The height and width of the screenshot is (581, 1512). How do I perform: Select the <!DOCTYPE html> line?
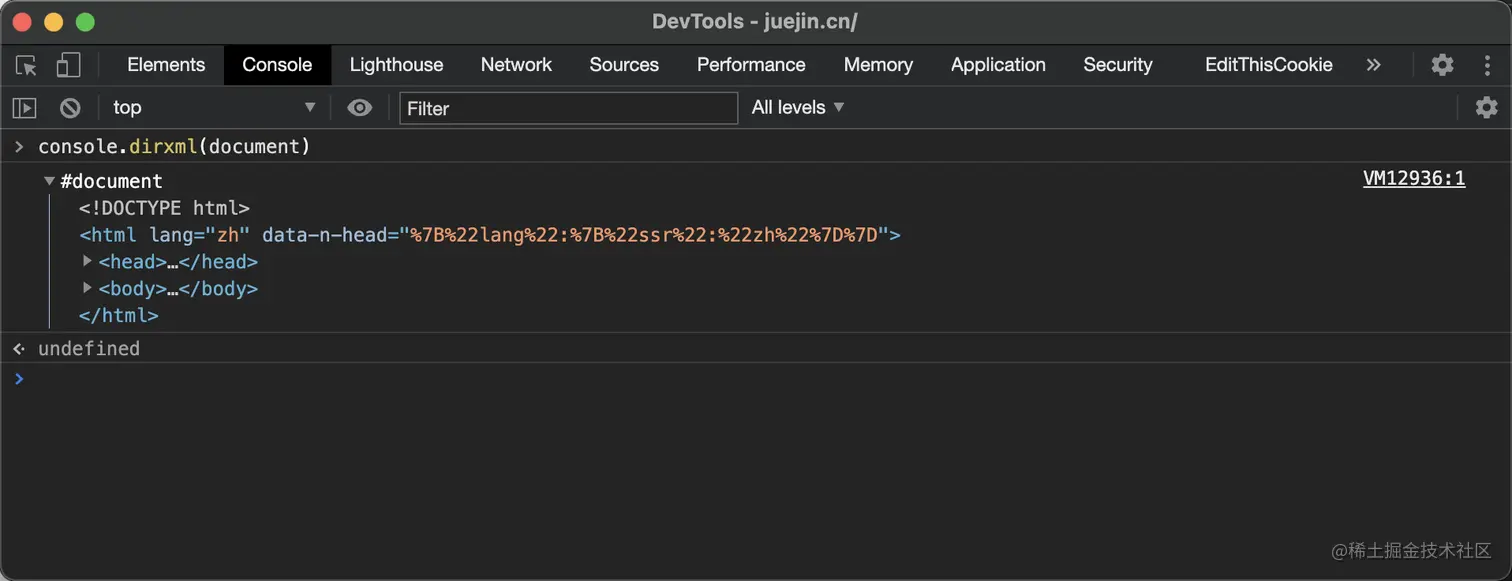click(164, 208)
